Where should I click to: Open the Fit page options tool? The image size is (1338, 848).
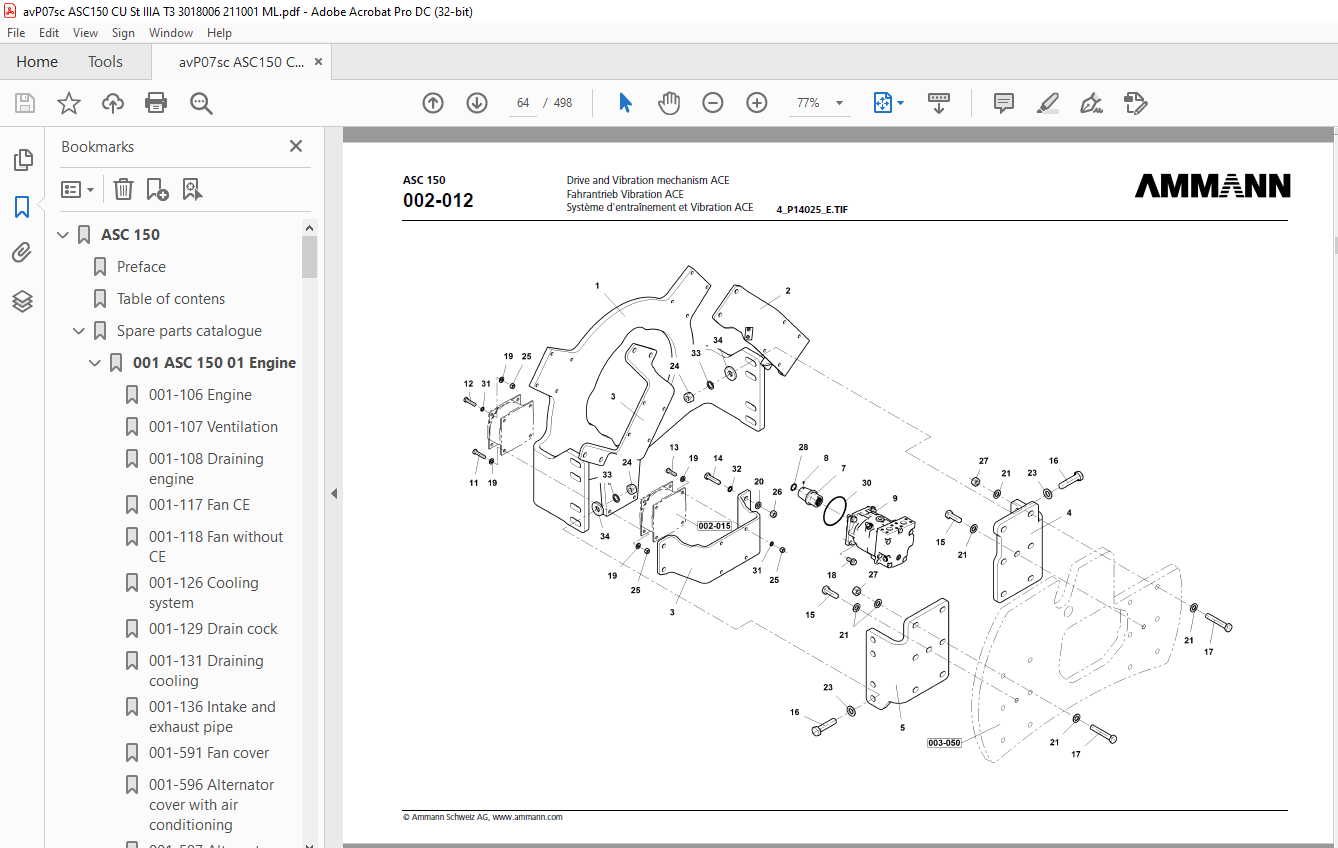888,103
